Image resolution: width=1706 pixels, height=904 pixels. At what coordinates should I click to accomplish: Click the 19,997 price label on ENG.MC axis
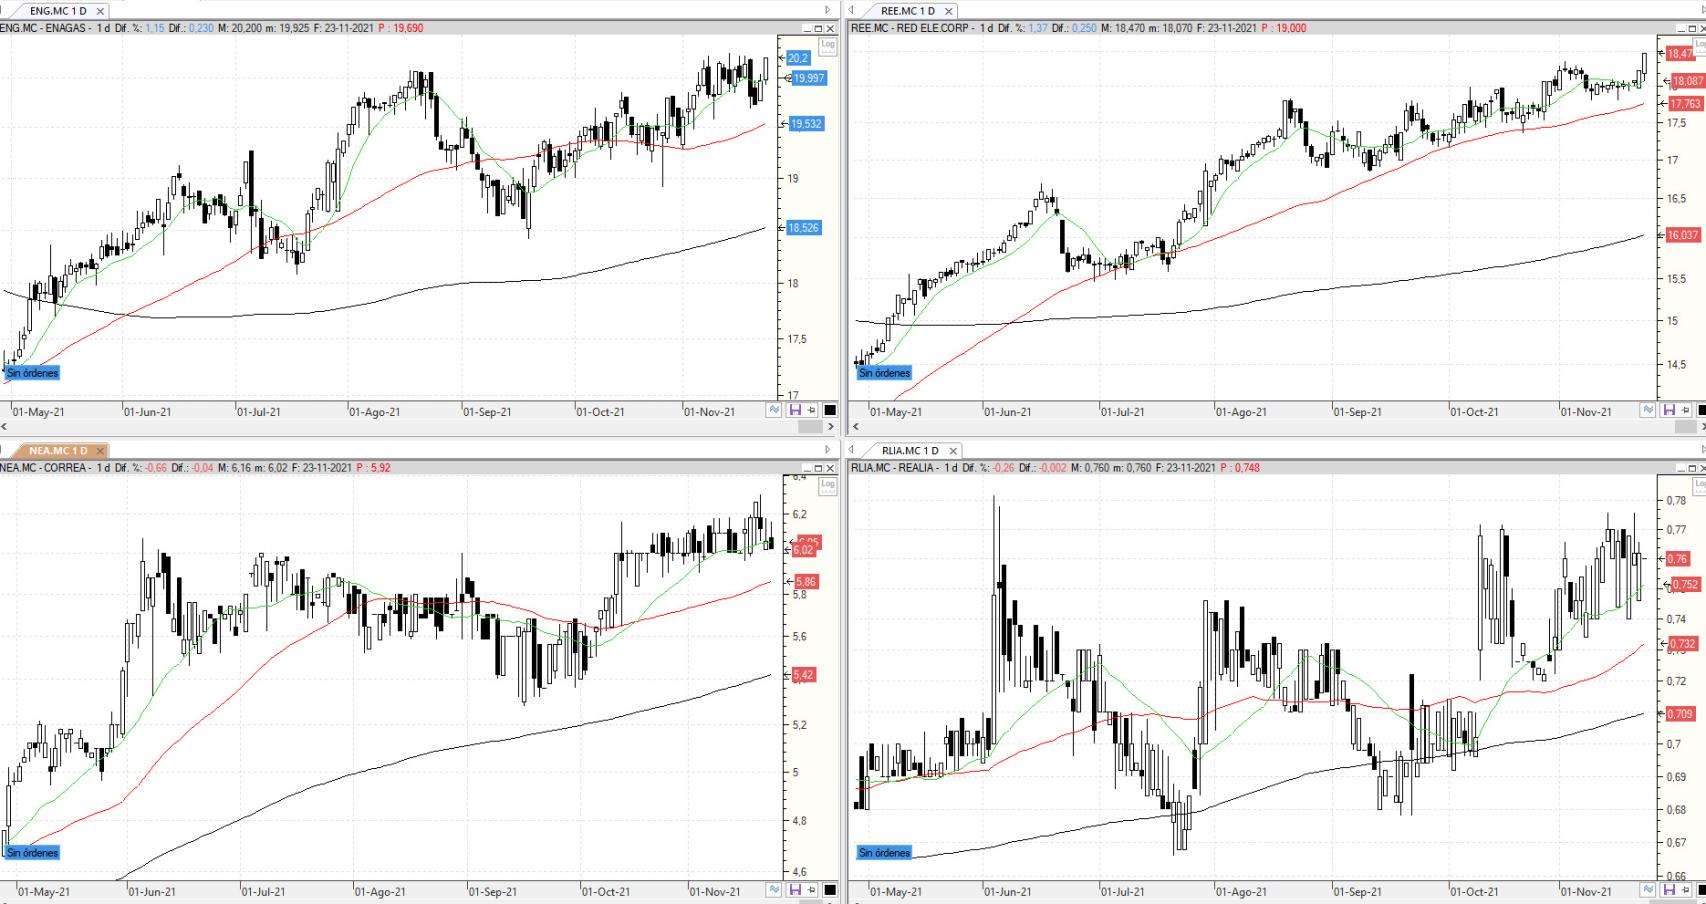808,78
